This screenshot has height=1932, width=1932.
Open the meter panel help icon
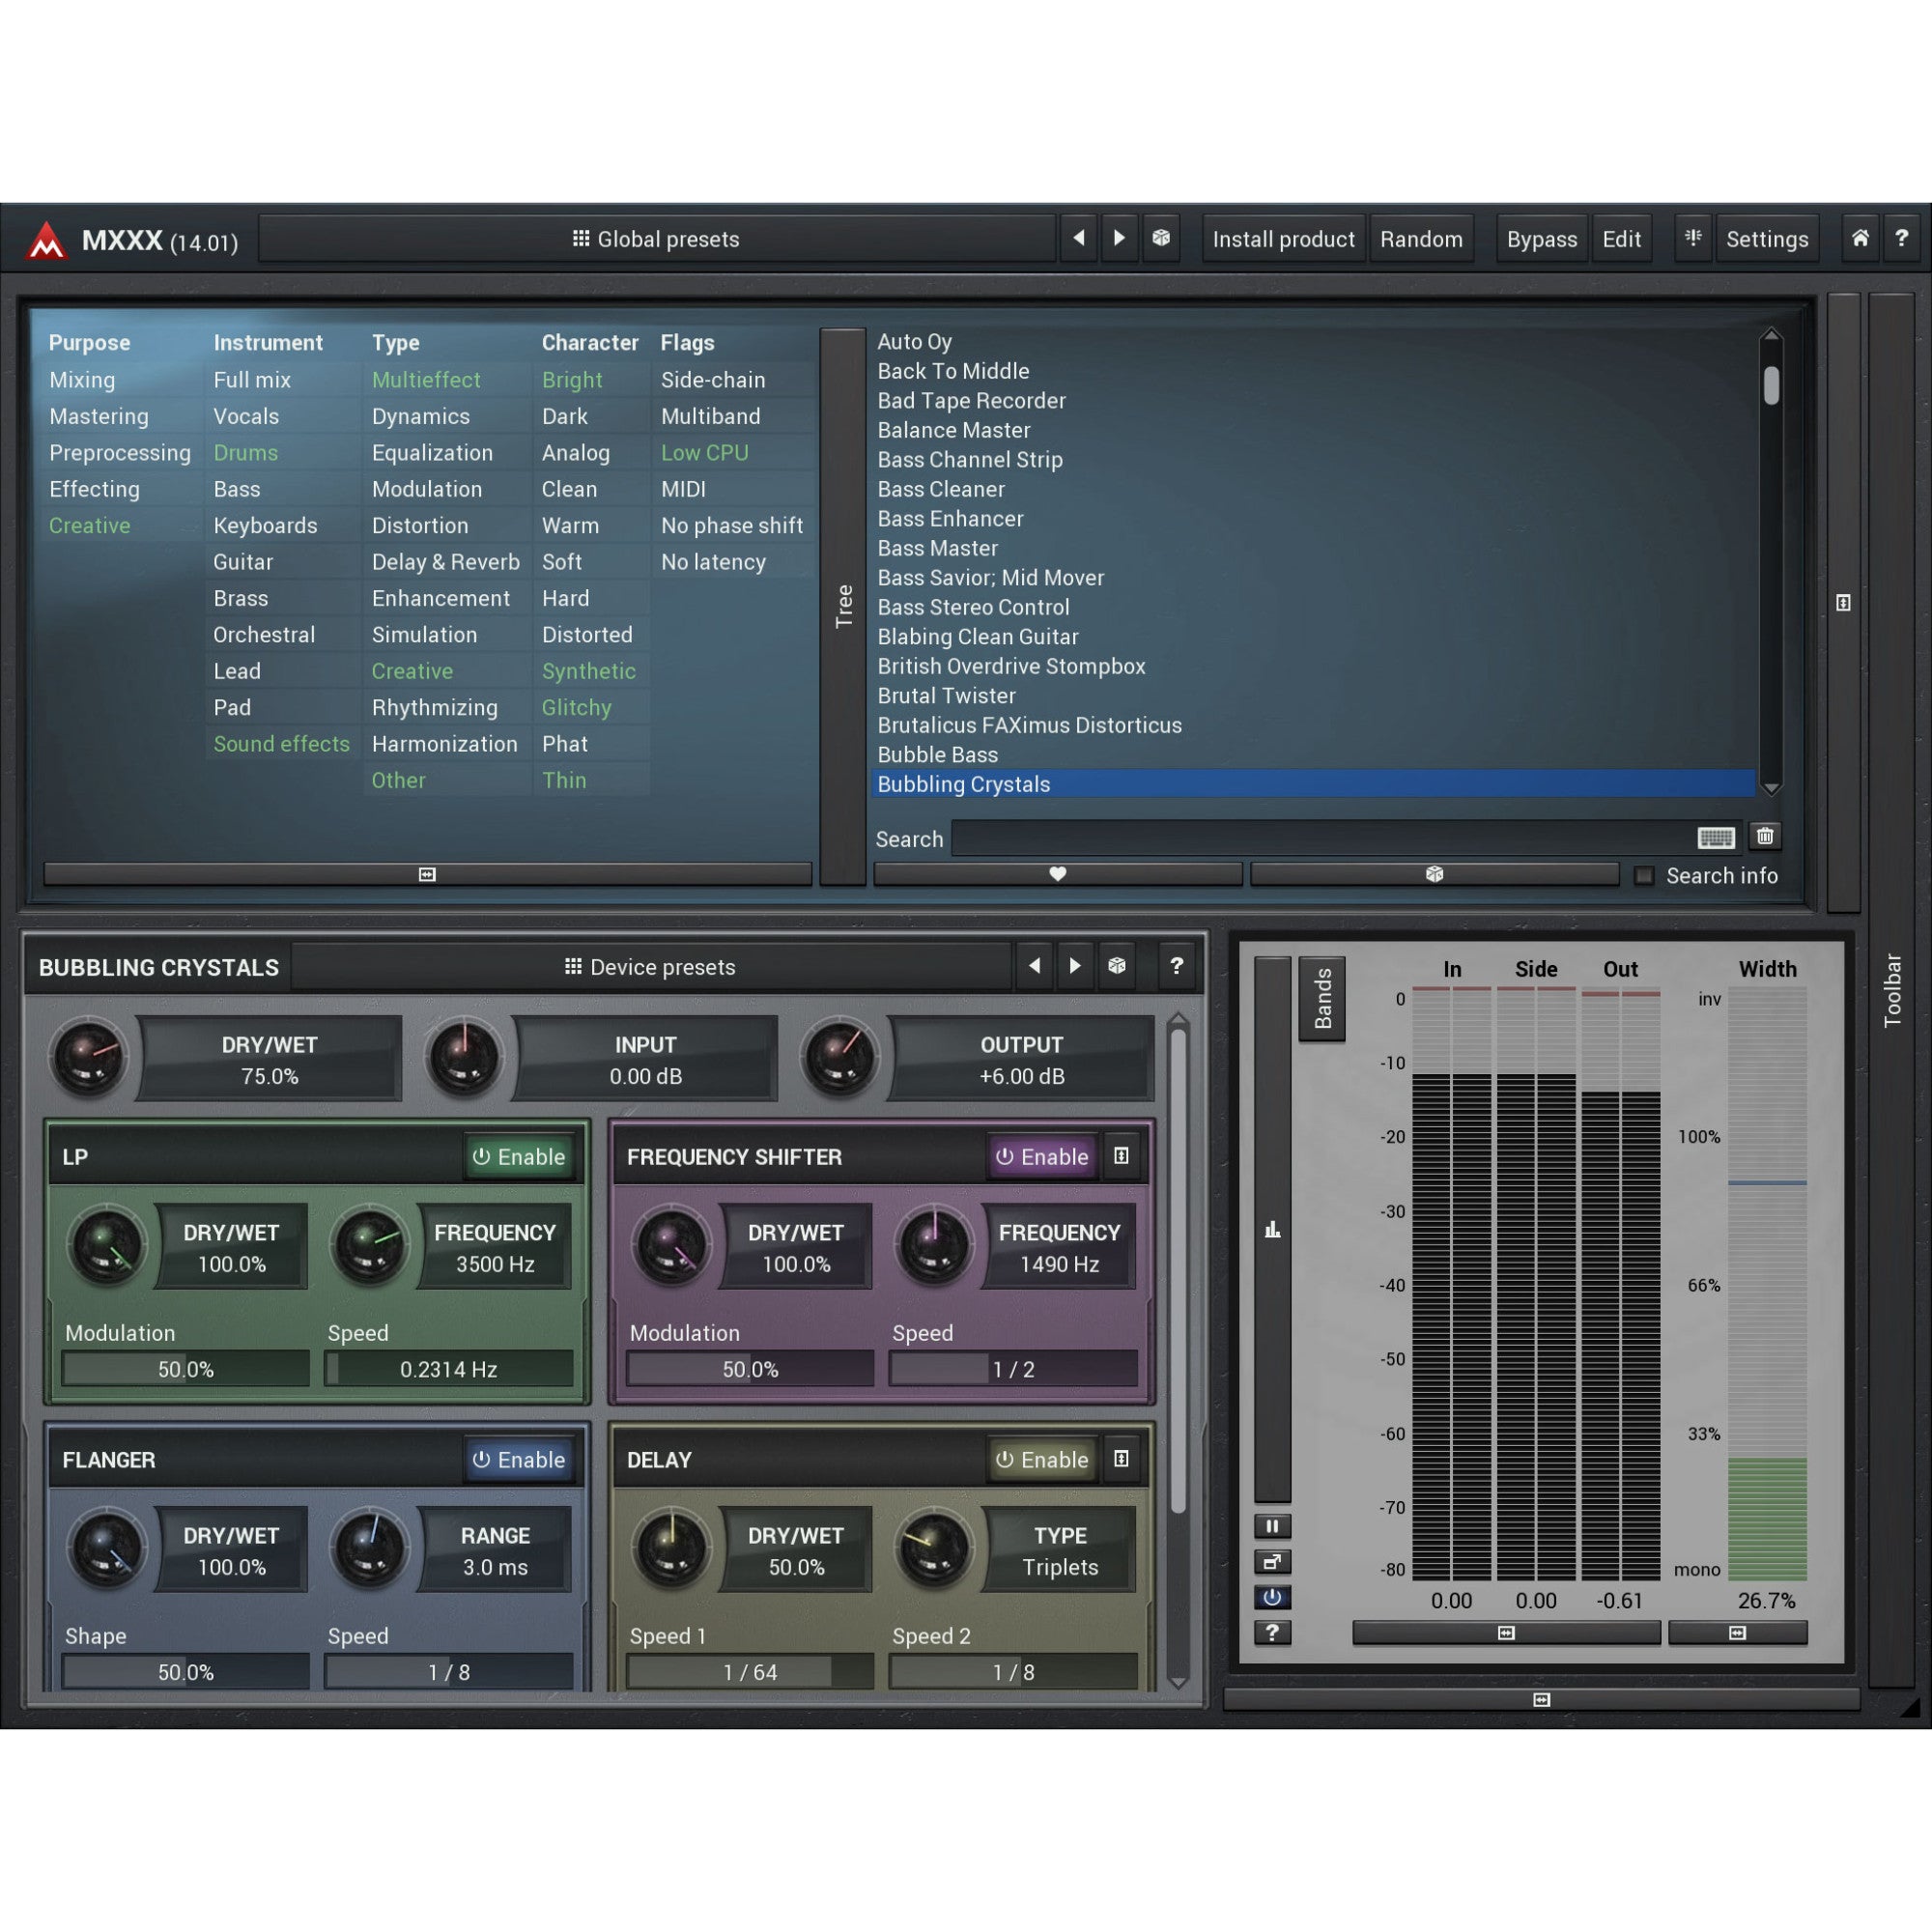click(1272, 1632)
